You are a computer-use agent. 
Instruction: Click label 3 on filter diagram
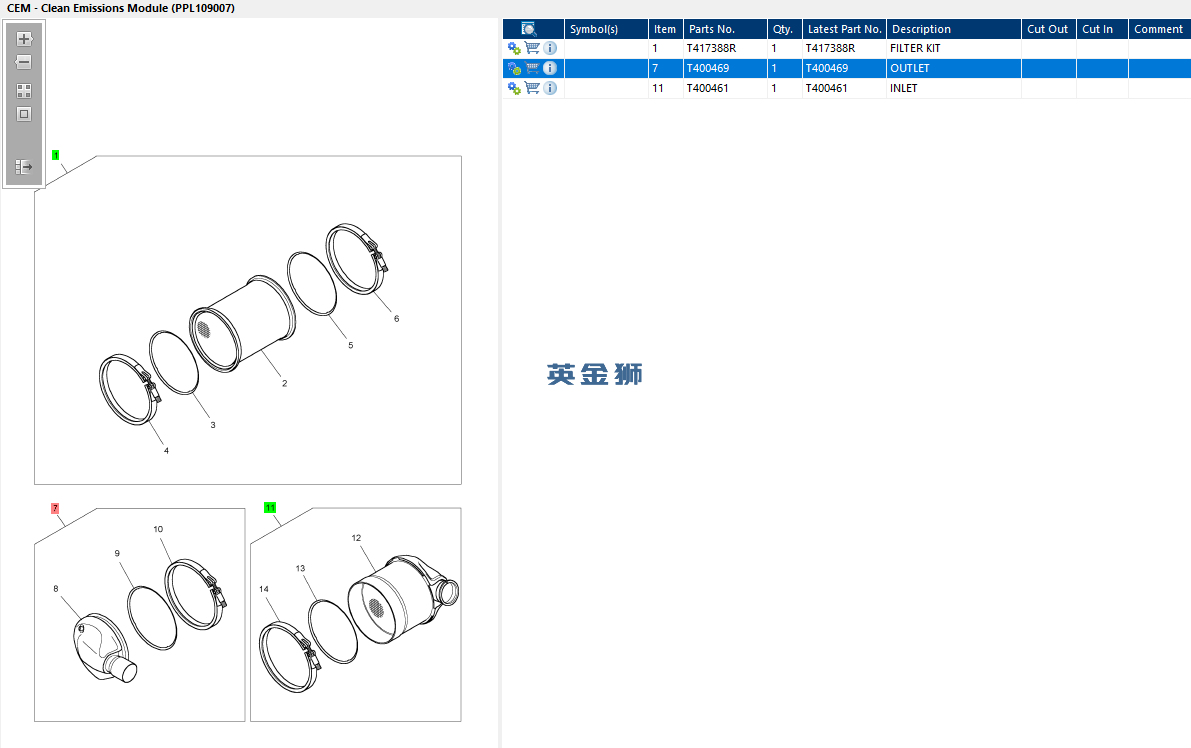213,425
